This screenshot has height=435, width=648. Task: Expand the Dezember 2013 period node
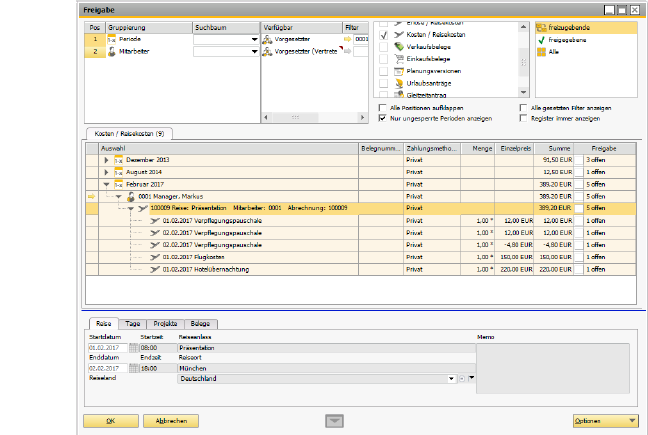107,159
